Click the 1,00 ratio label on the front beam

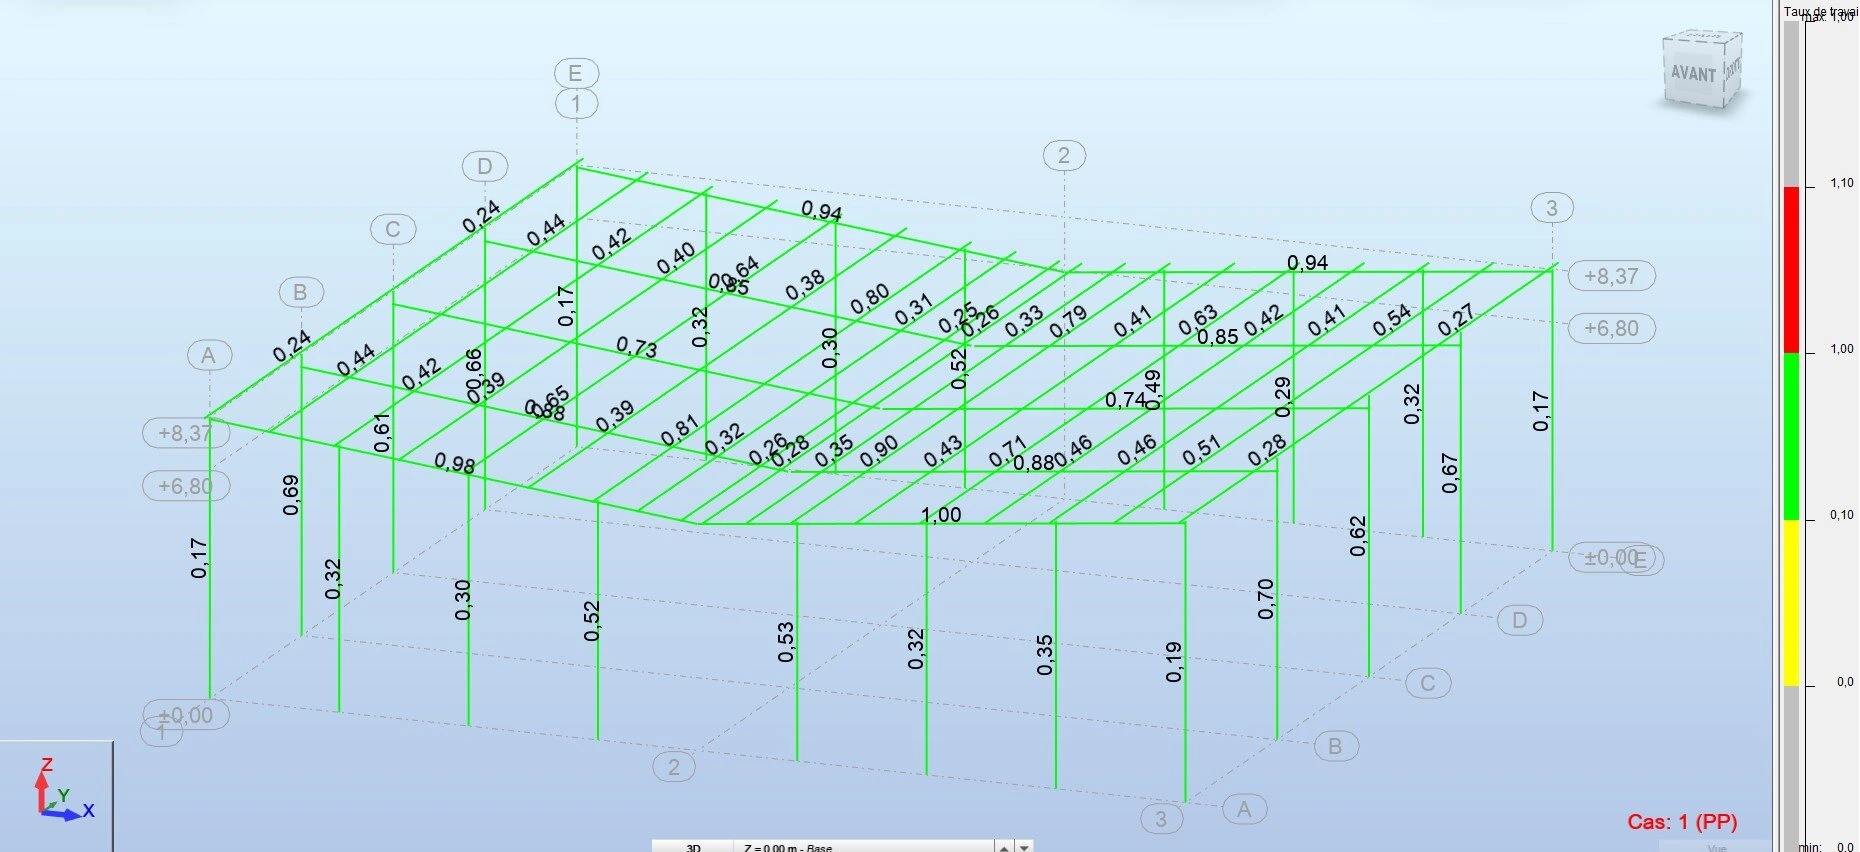click(x=940, y=515)
